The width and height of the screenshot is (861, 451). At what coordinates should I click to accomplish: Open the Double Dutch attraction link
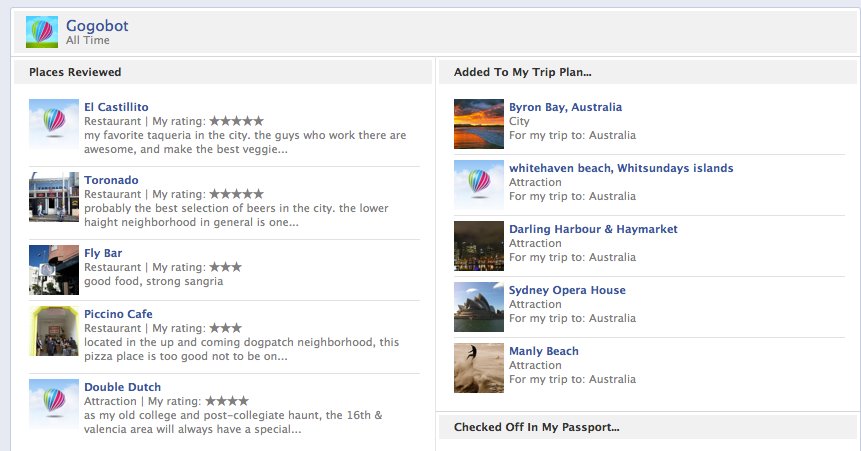[x=122, y=387]
